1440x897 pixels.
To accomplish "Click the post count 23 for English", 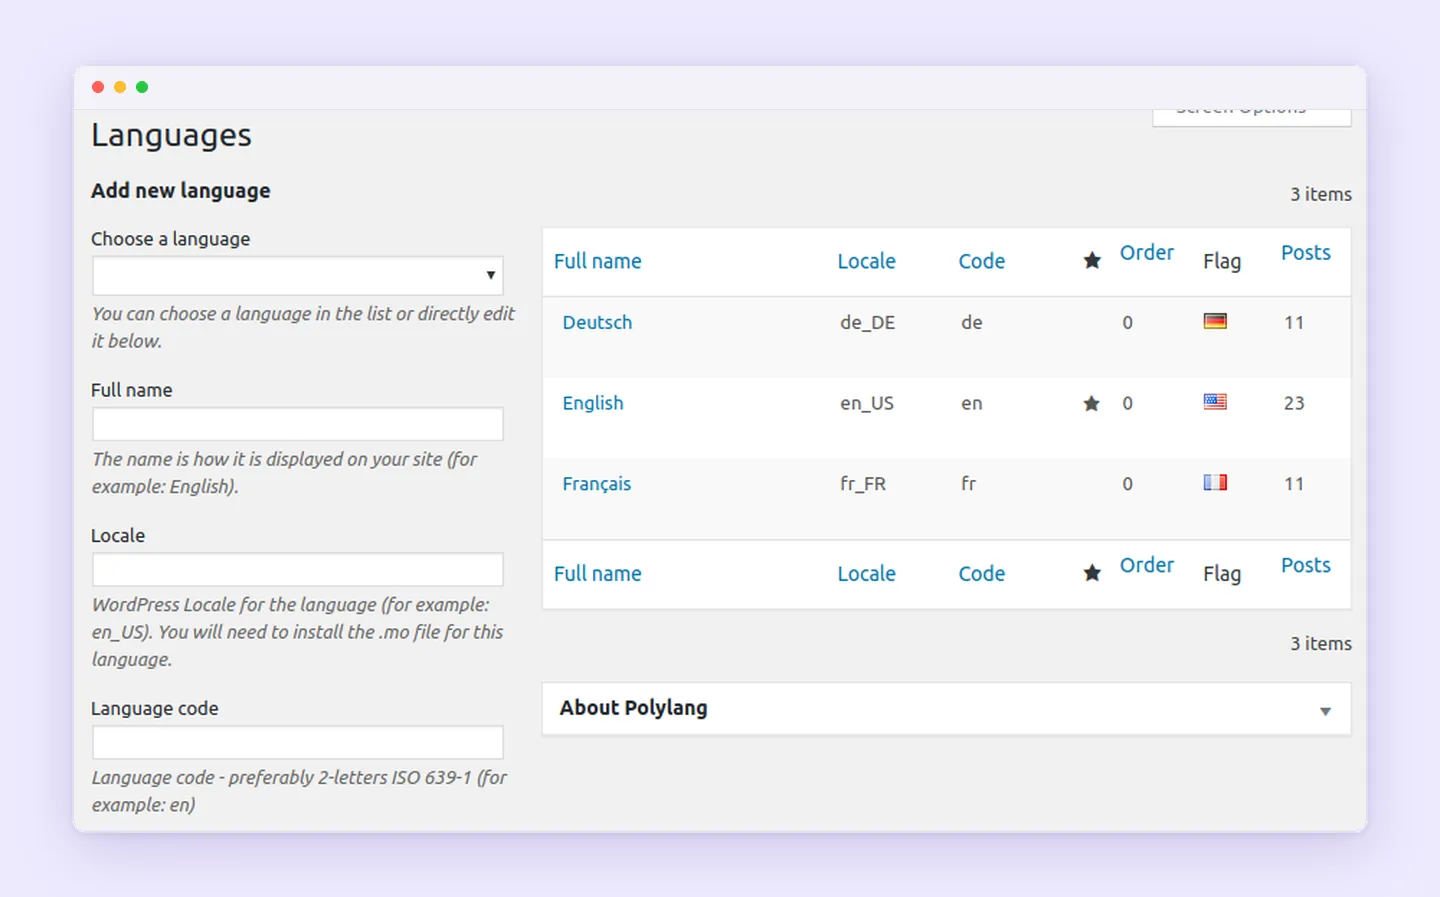I will coord(1294,403).
